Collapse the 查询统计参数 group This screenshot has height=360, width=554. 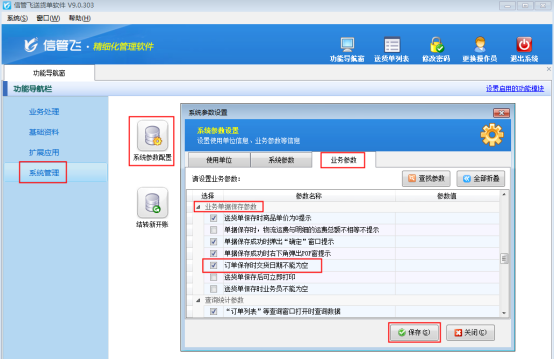tap(198, 300)
